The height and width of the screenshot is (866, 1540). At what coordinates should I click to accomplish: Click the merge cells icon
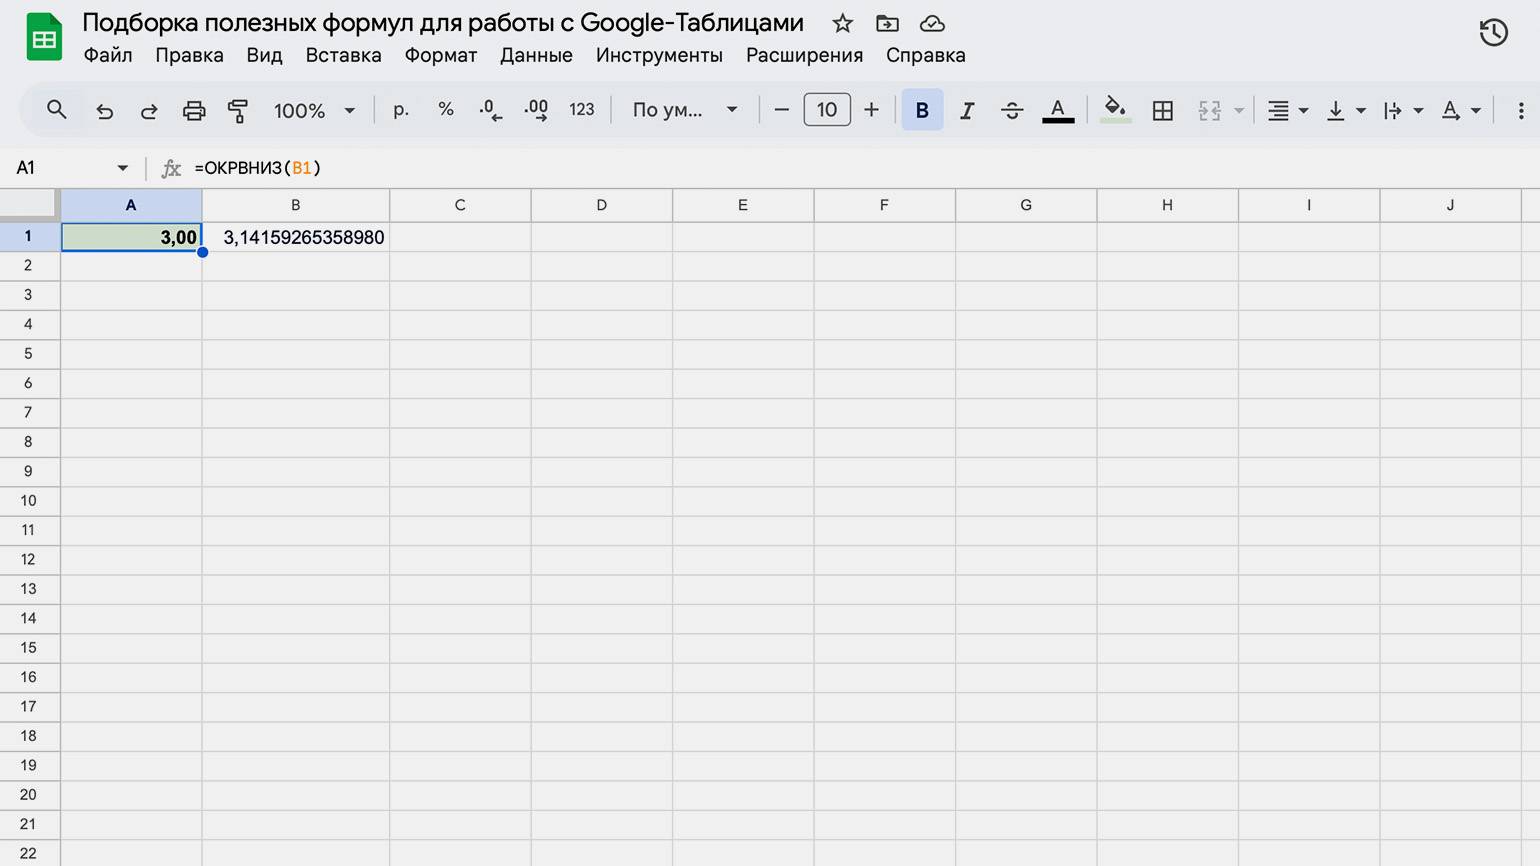1210,111
